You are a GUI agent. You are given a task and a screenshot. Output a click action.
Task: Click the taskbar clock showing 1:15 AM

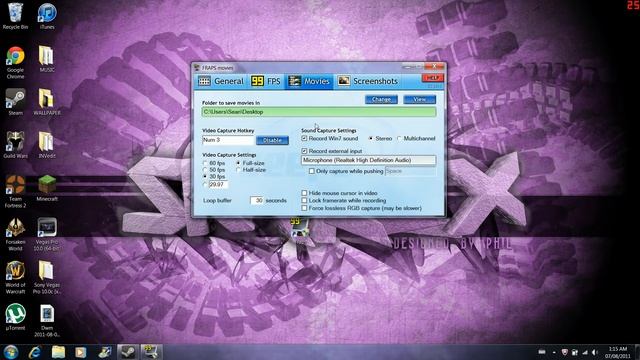[618, 352]
